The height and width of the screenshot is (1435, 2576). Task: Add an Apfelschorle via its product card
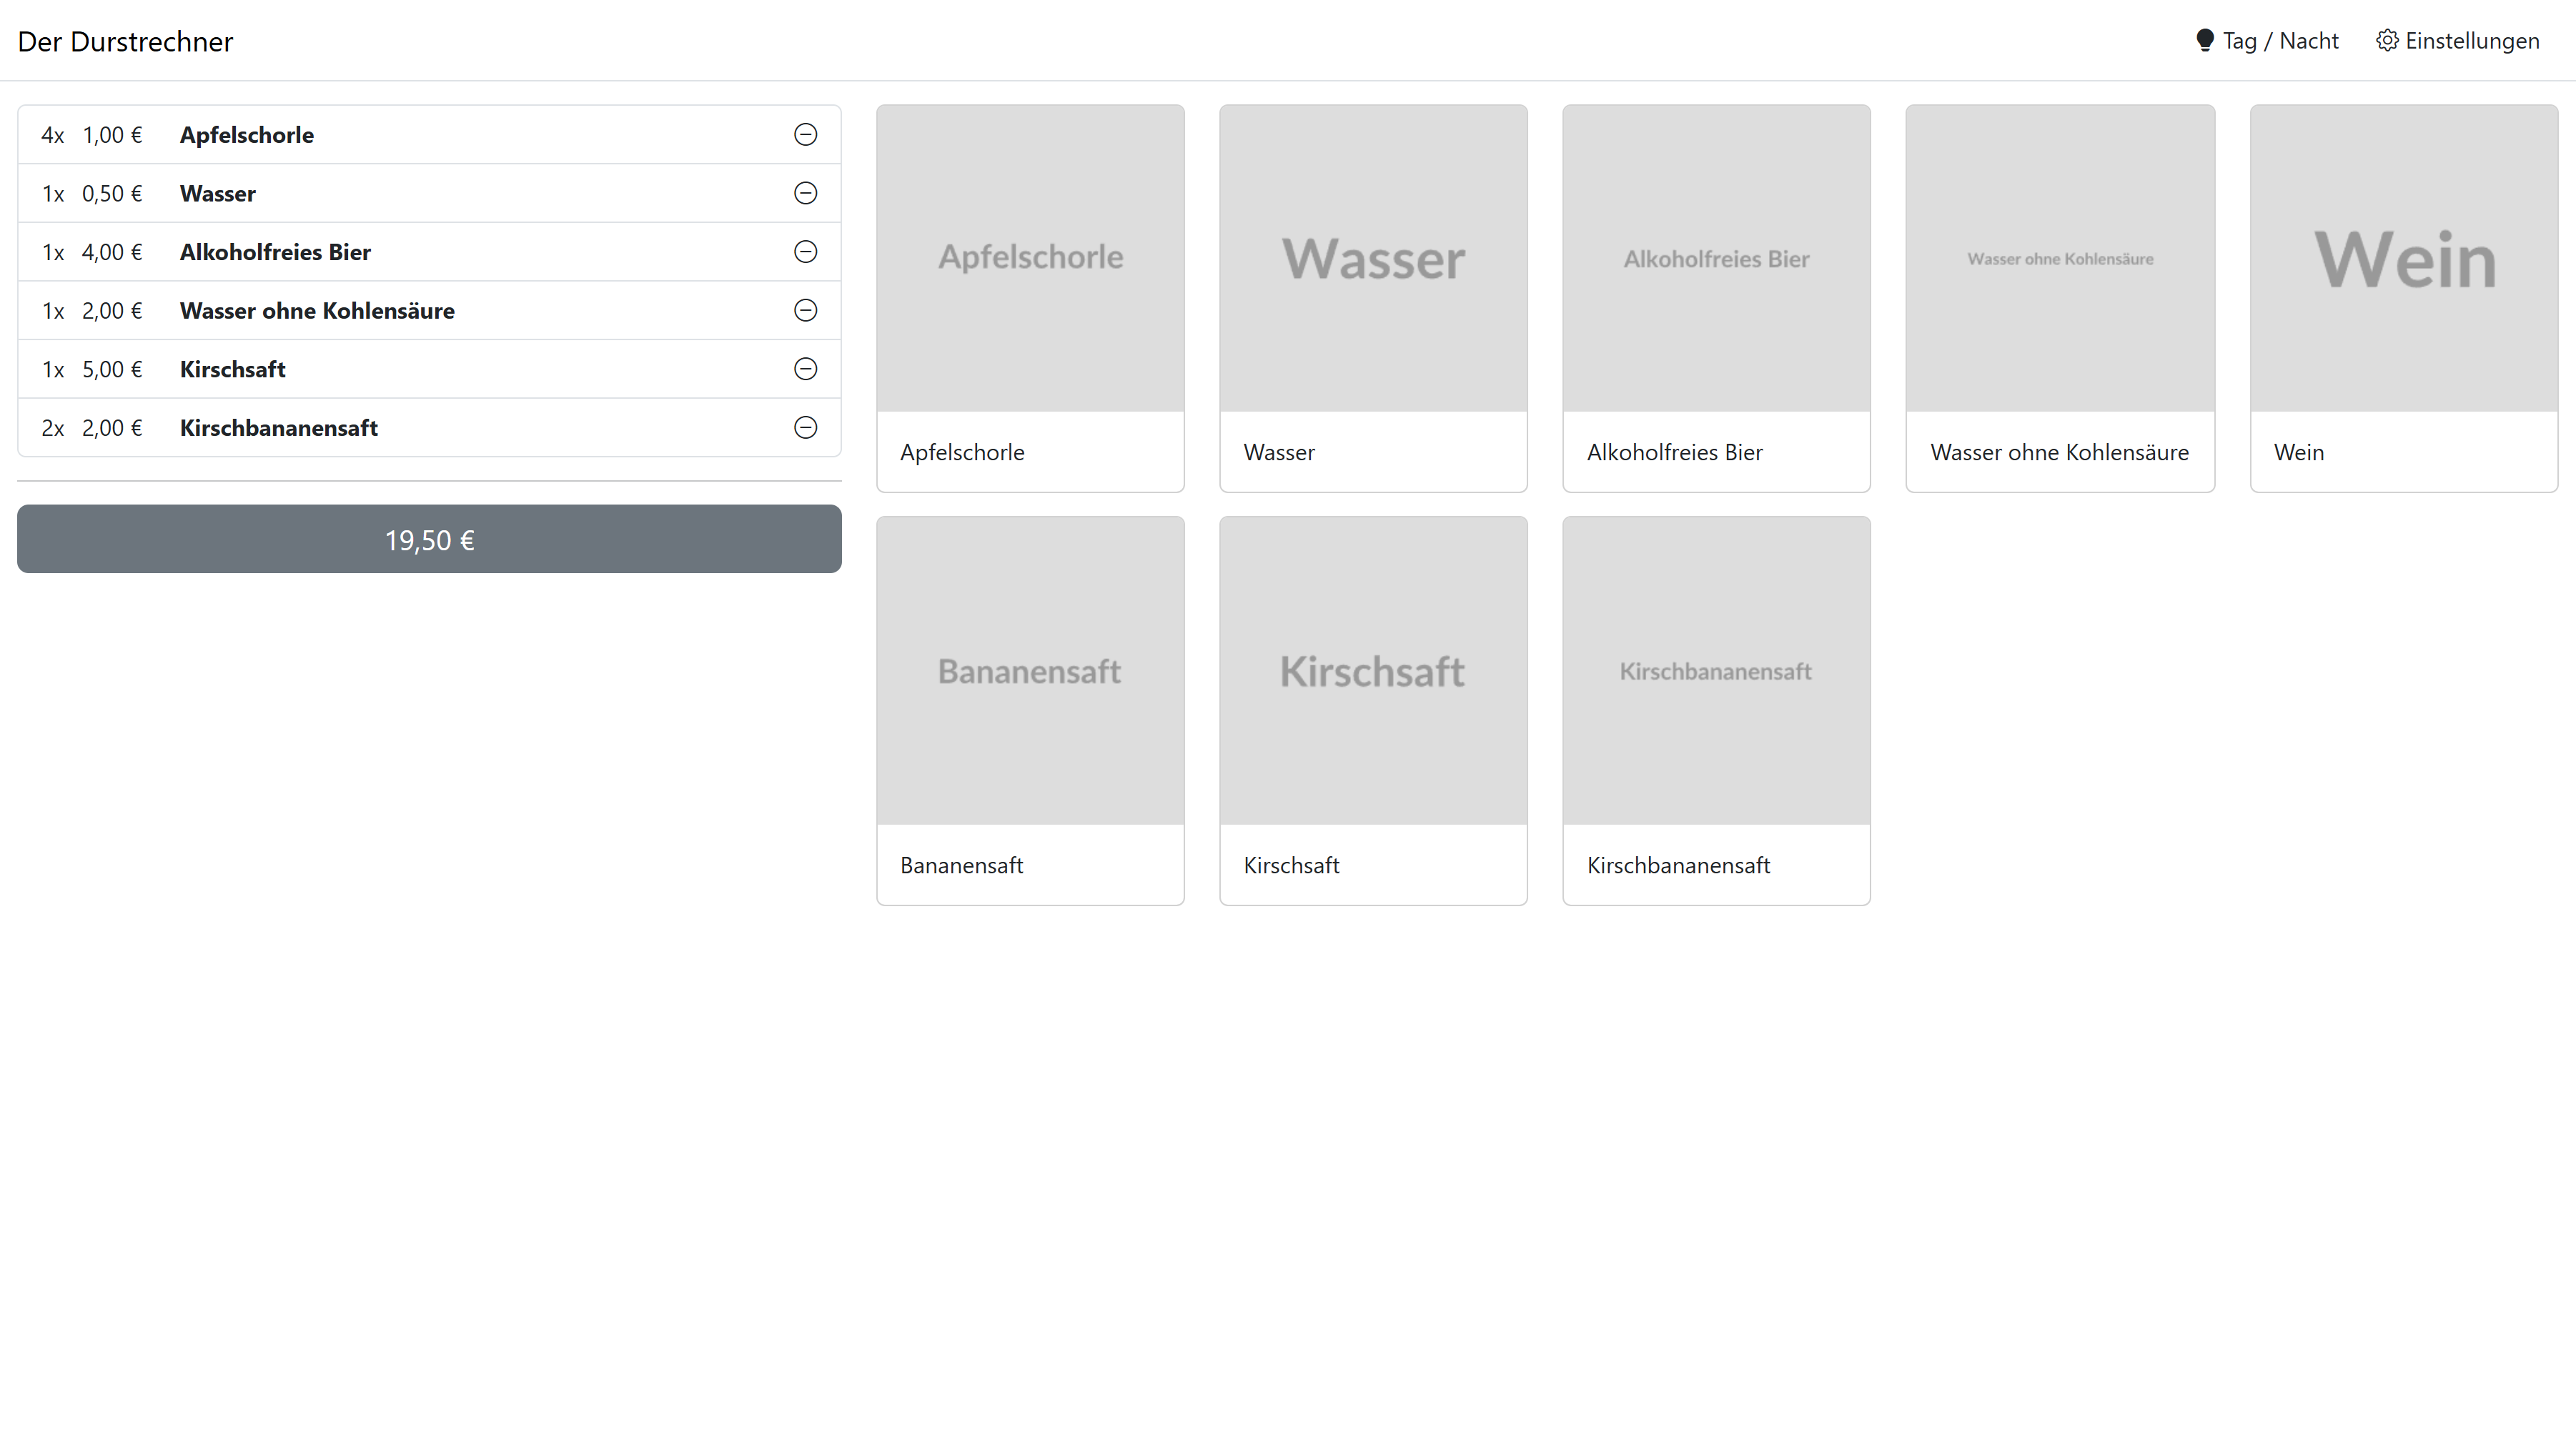click(x=1030, y=298)
